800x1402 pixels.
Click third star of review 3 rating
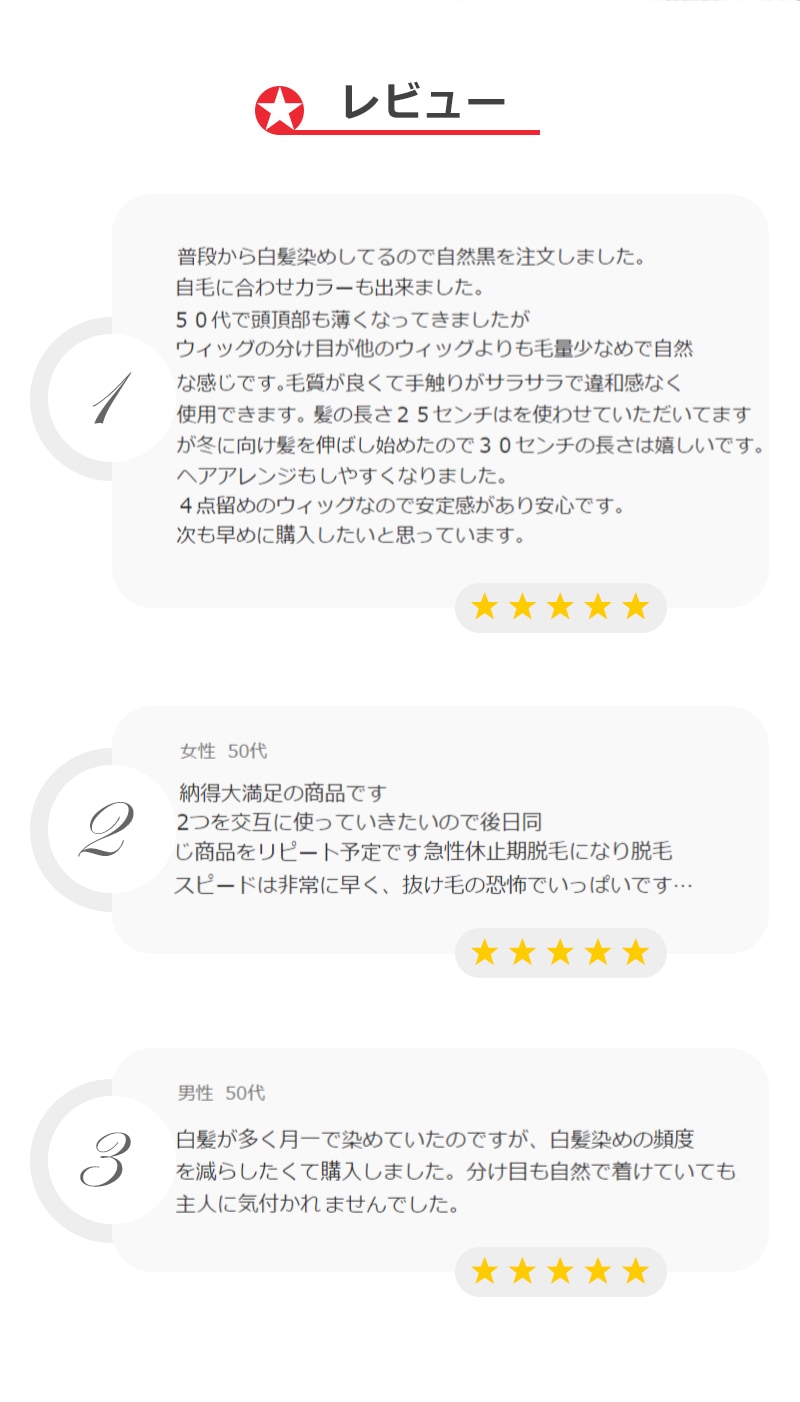tap(560, 1271)
